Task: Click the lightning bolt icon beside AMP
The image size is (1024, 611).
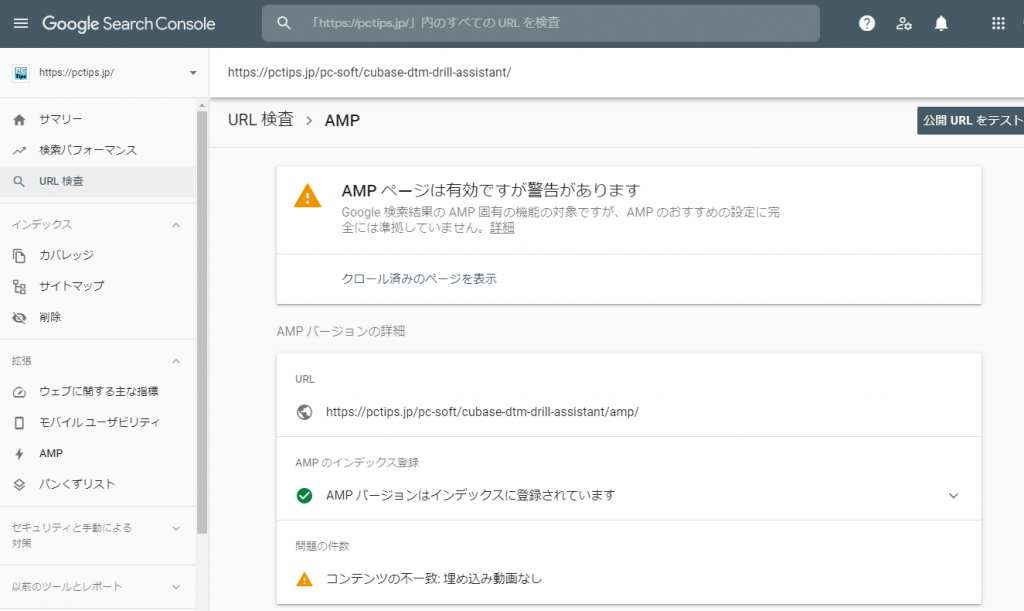Action: point(20,454)
